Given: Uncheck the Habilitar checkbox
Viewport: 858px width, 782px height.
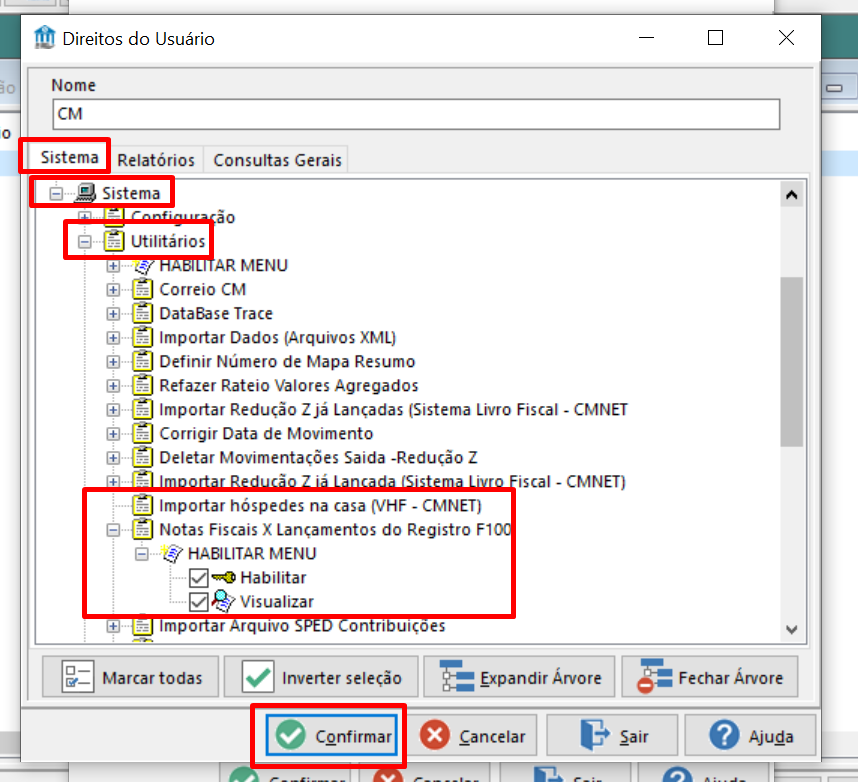Looking at the screenshot, I should point(199,578).
